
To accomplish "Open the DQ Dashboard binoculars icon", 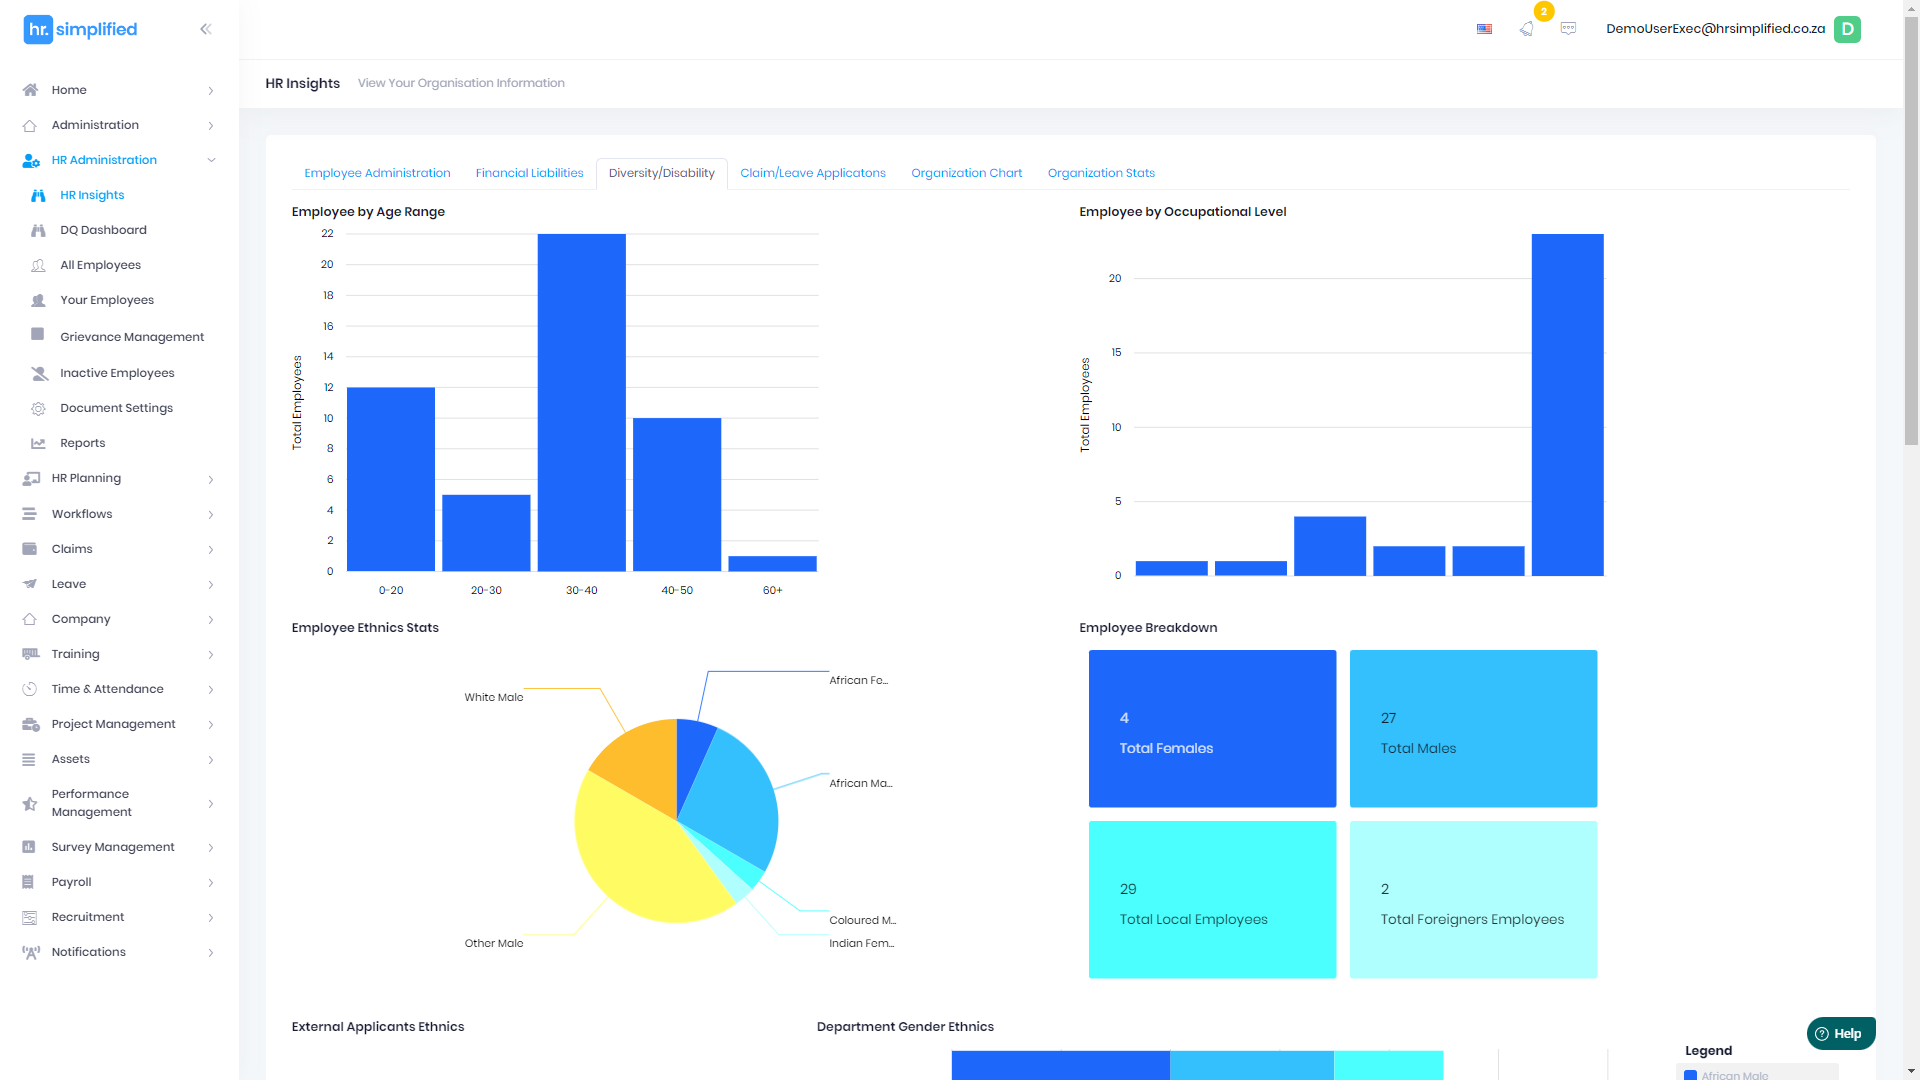I will pos(38,230).
